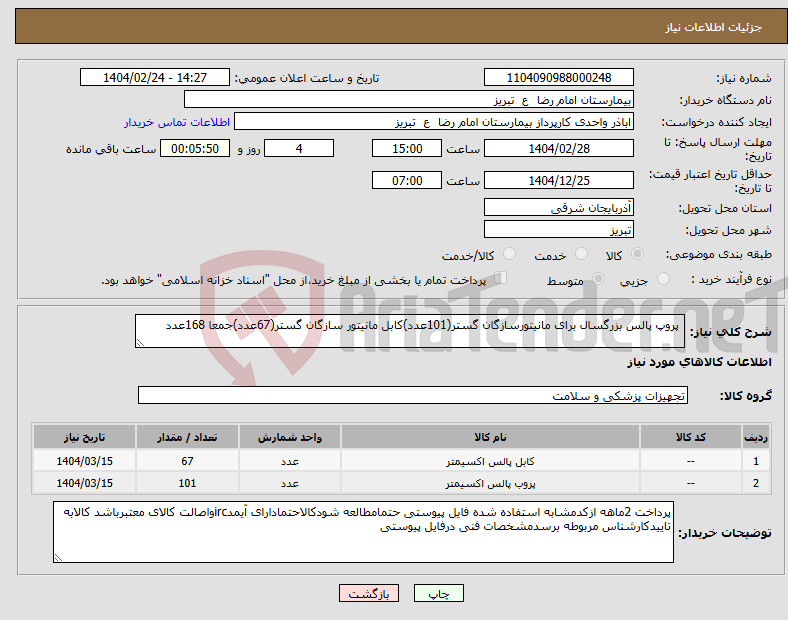Click the واحد شمارش column header
This screenshot has width=788, height=620.
click(x=290, y=437)
